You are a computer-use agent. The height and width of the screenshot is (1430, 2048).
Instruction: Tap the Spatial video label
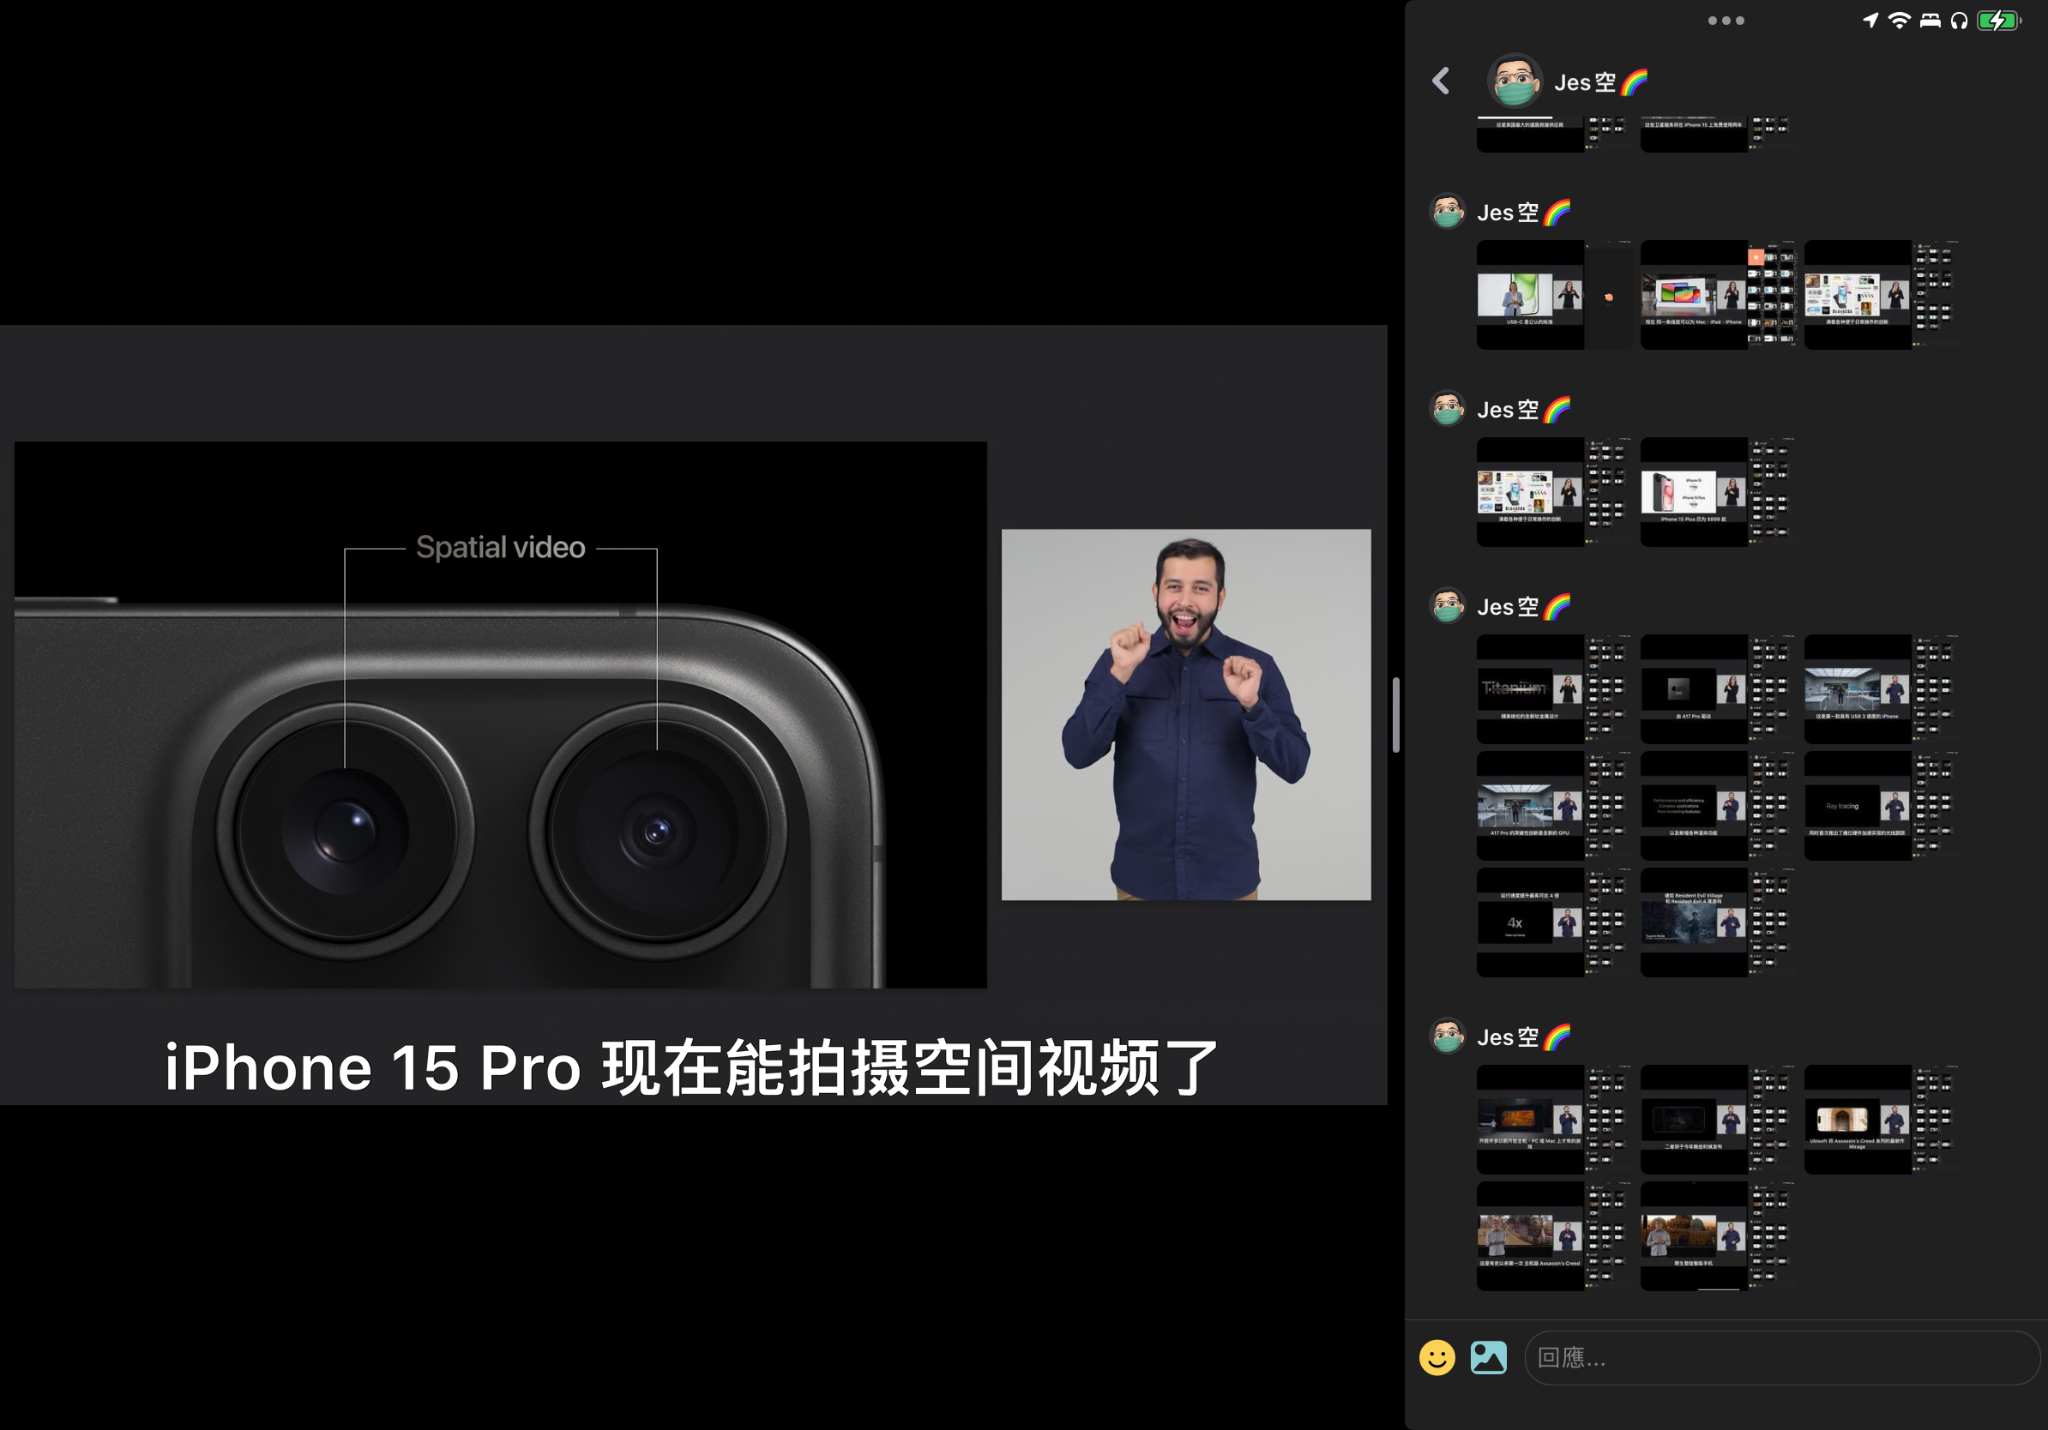pos(500,547)
